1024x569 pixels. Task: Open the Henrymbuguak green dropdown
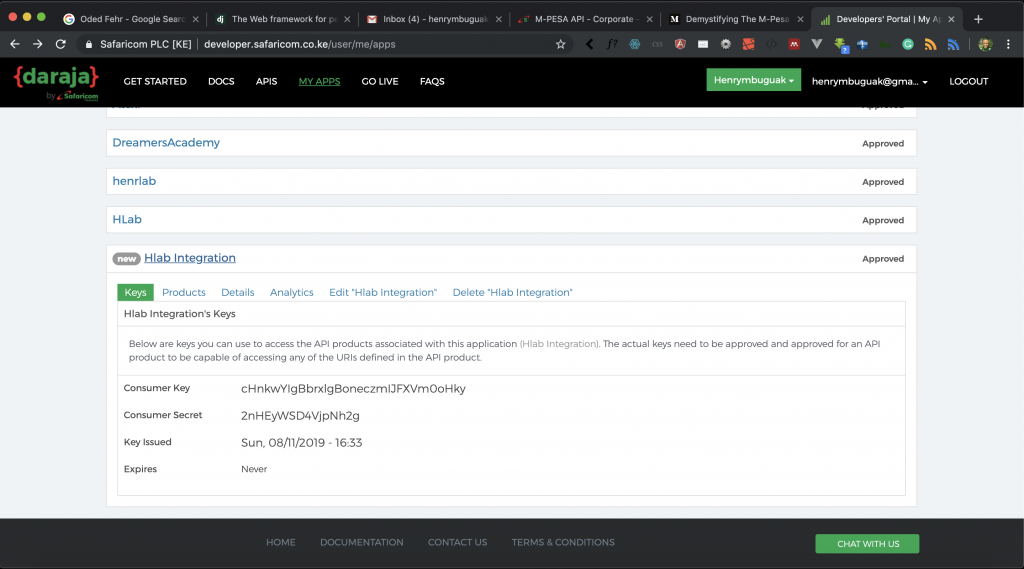[753, 80]
